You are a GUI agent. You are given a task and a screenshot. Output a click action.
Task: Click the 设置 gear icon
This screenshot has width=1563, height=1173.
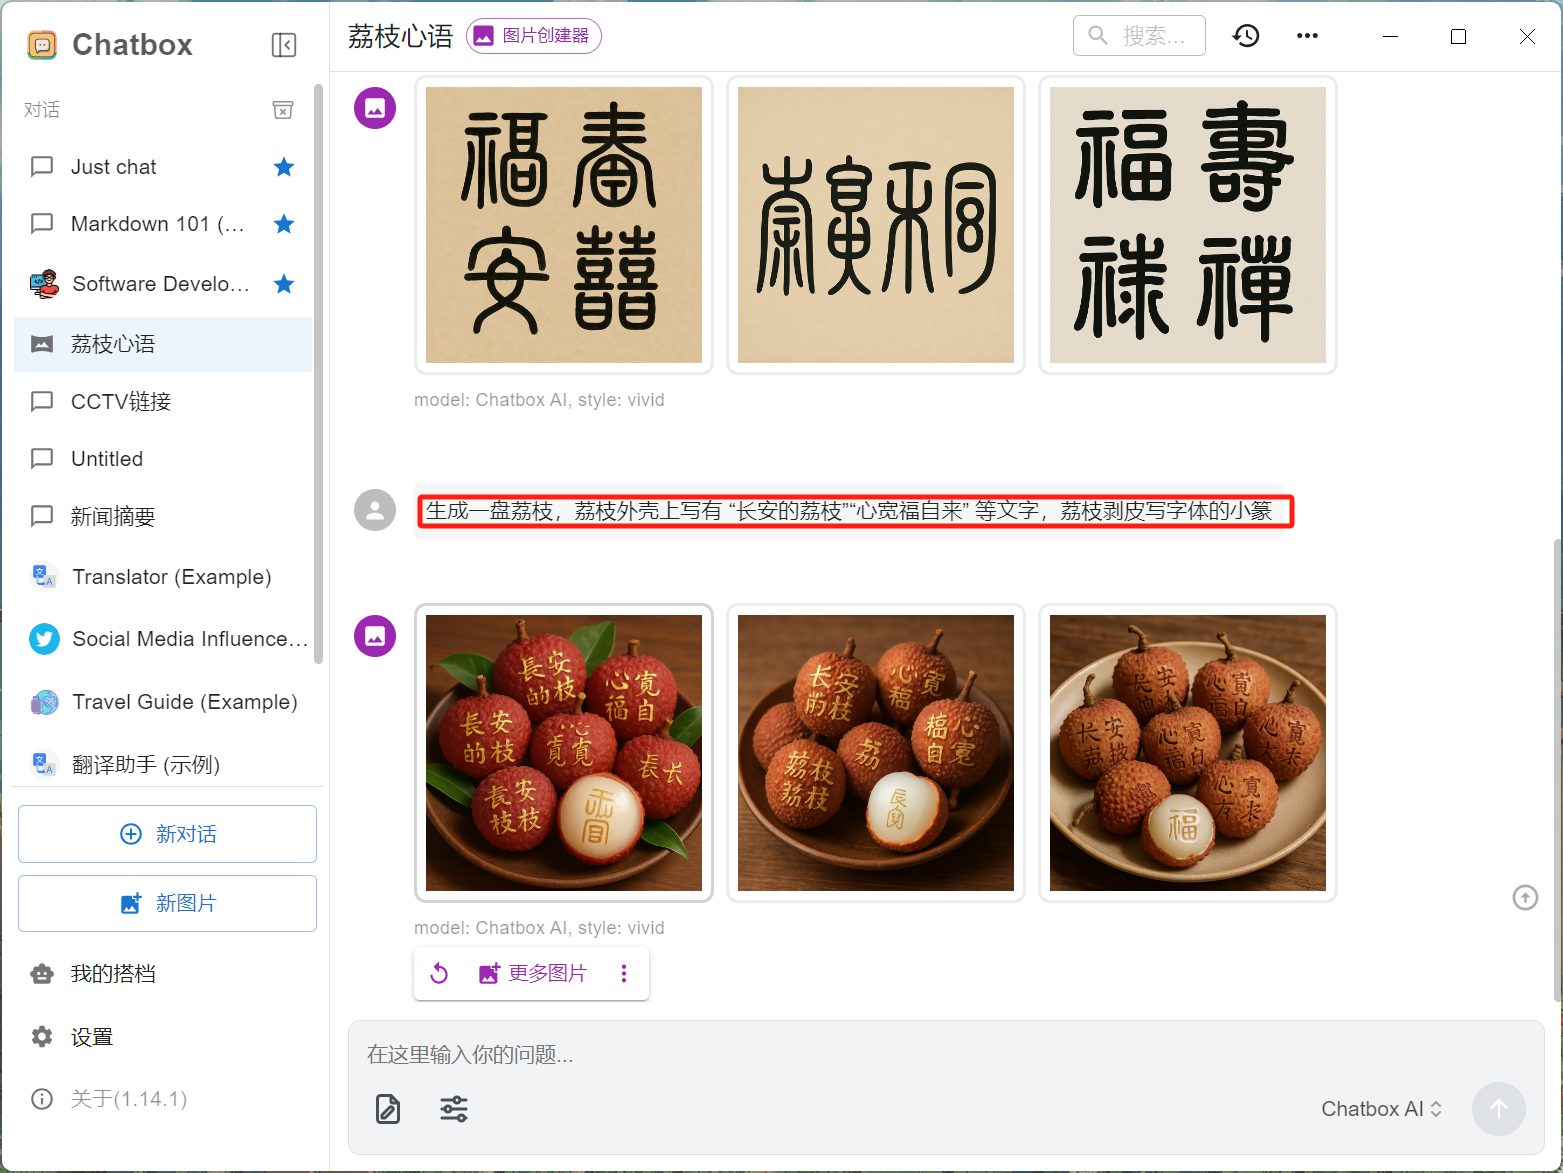pos(42,1037)
